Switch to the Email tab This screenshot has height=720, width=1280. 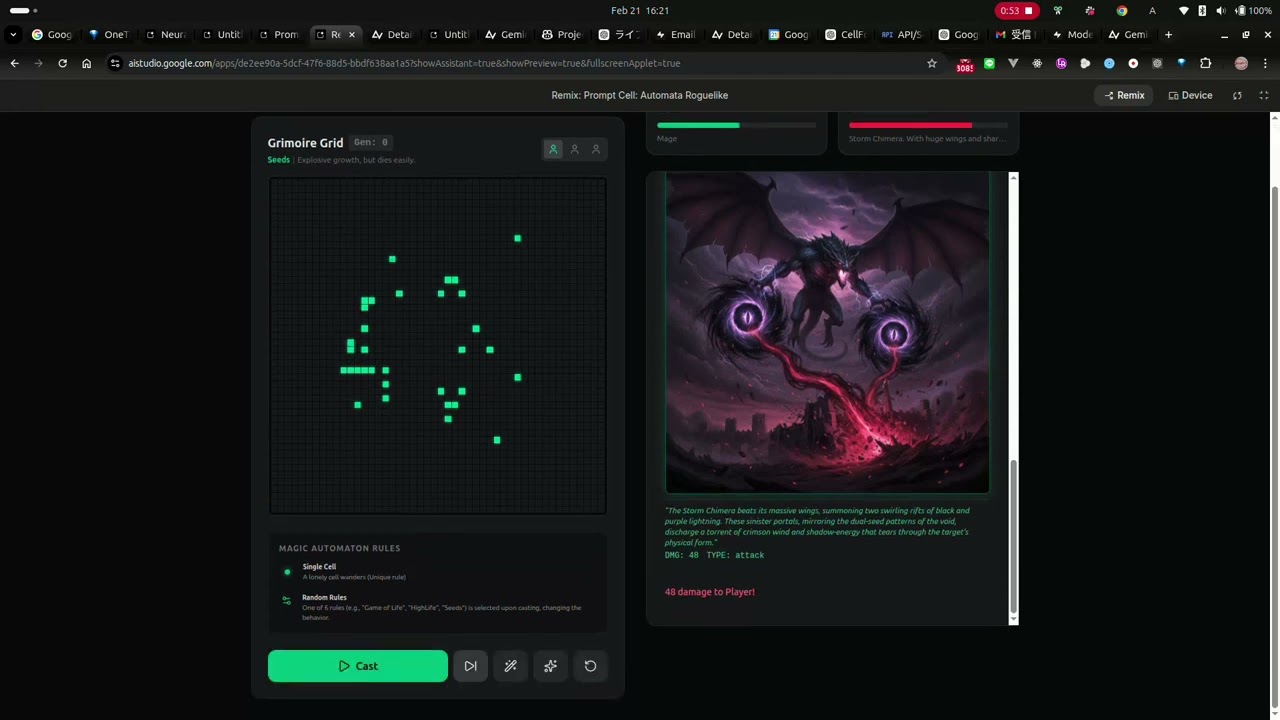tap(675, 34)
